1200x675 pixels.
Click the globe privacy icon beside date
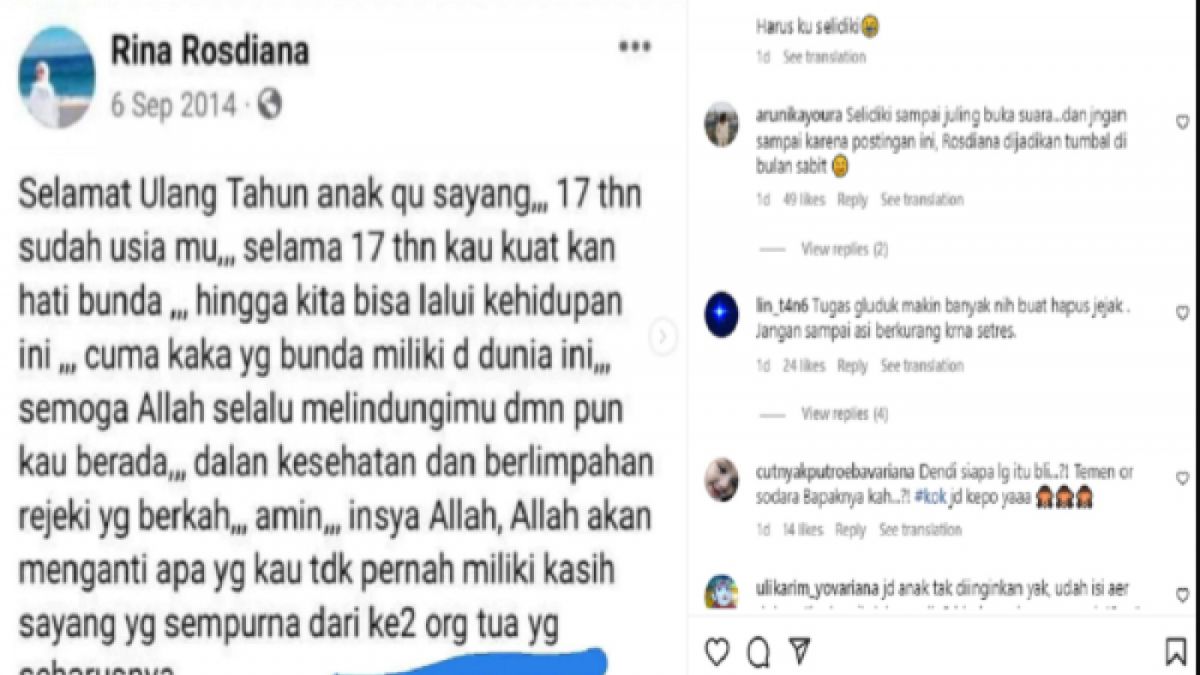click(x=269, y=103)
